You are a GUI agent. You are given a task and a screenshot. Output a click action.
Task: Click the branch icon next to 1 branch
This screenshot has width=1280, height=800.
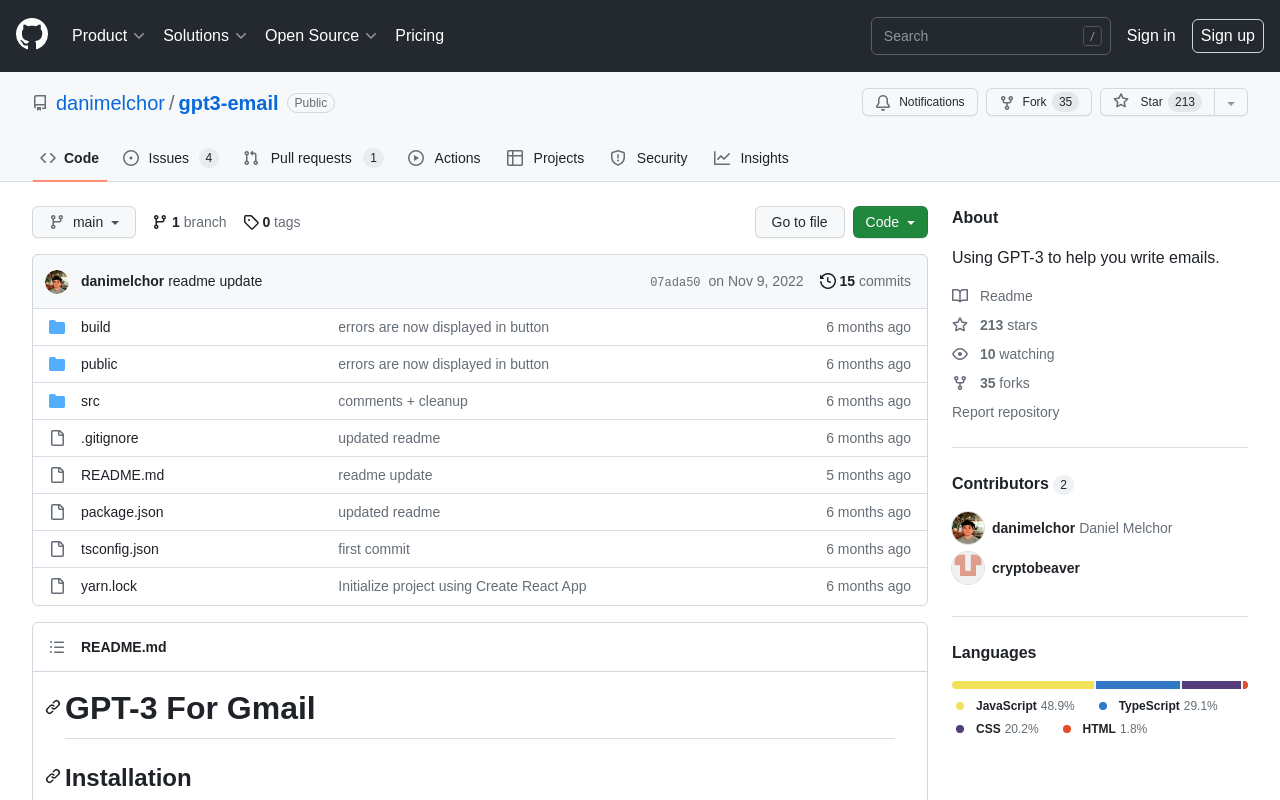coord(160,222)
